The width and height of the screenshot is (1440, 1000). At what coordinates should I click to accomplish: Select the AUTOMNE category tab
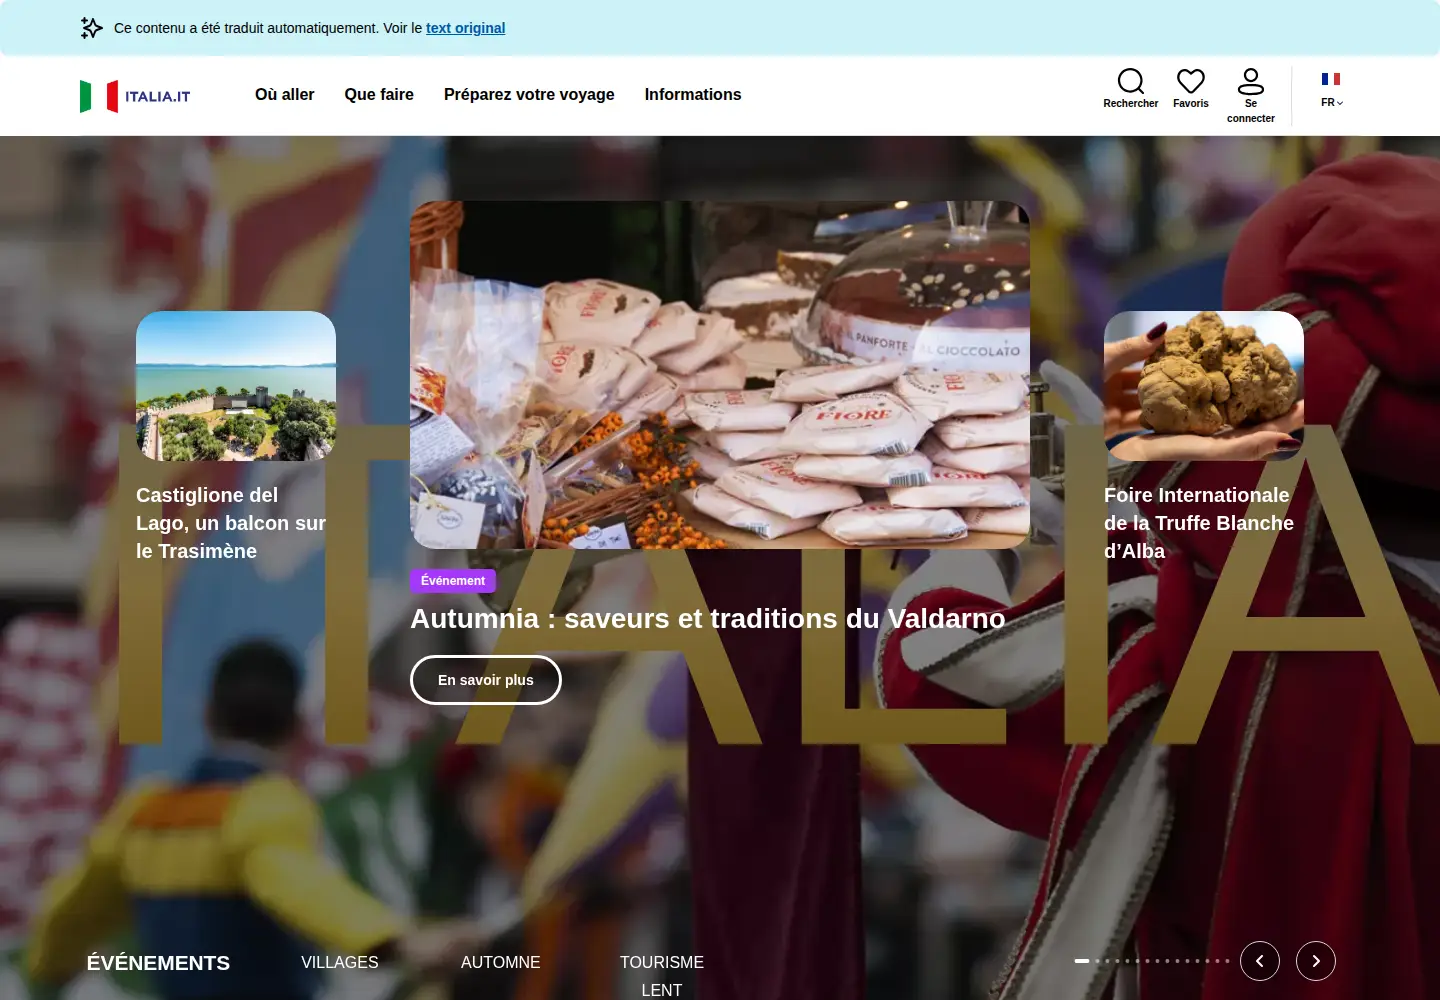[x=500, y=962]
